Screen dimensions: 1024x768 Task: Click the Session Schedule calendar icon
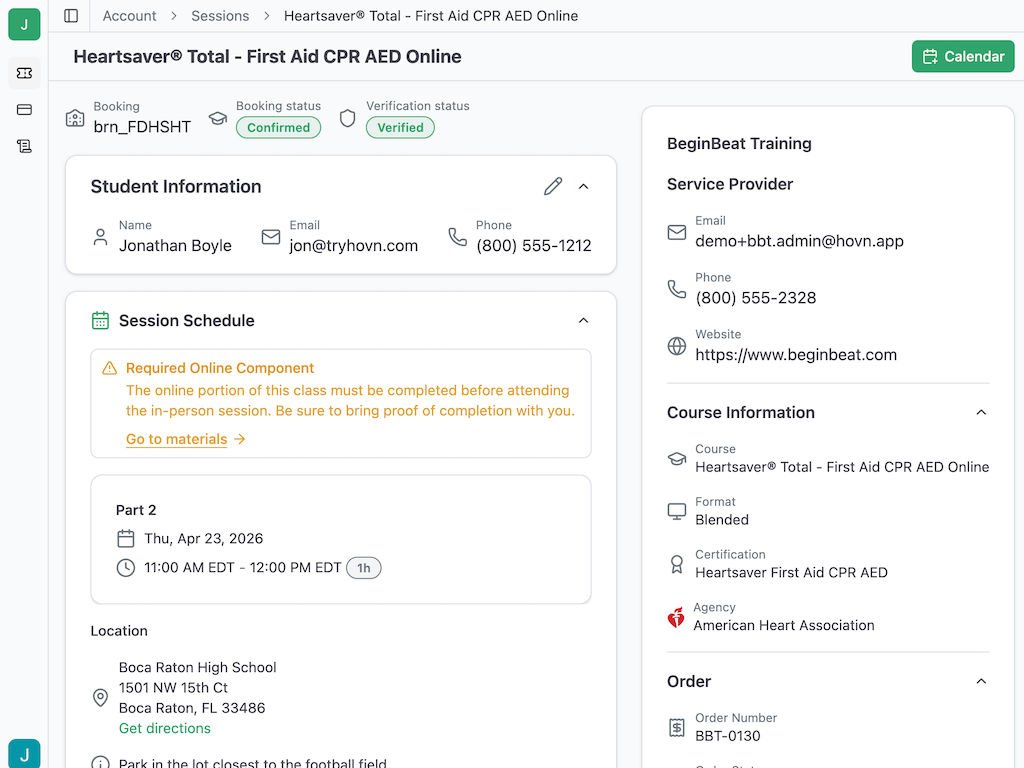click(100, 321)
